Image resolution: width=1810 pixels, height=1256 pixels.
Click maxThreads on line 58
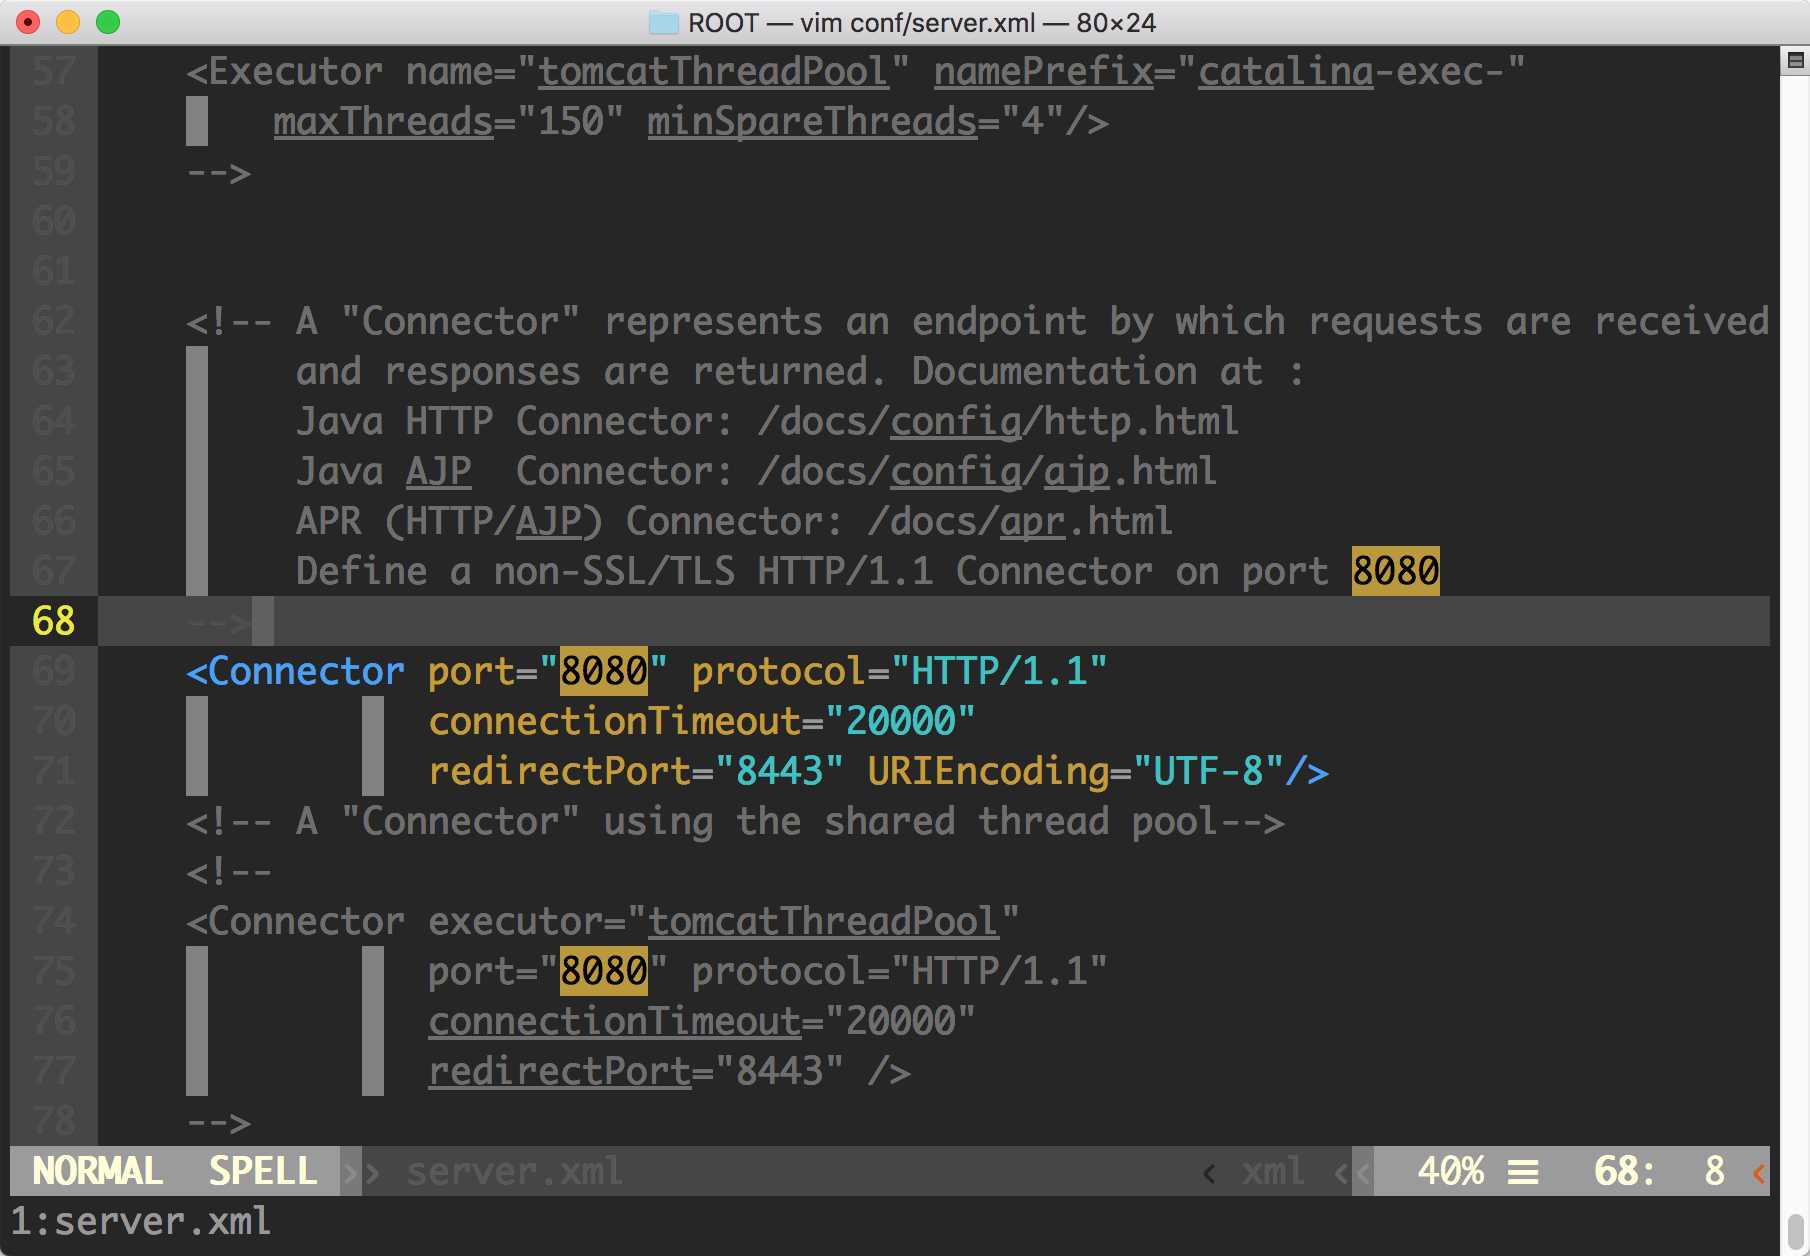click(x=384, y=121)
